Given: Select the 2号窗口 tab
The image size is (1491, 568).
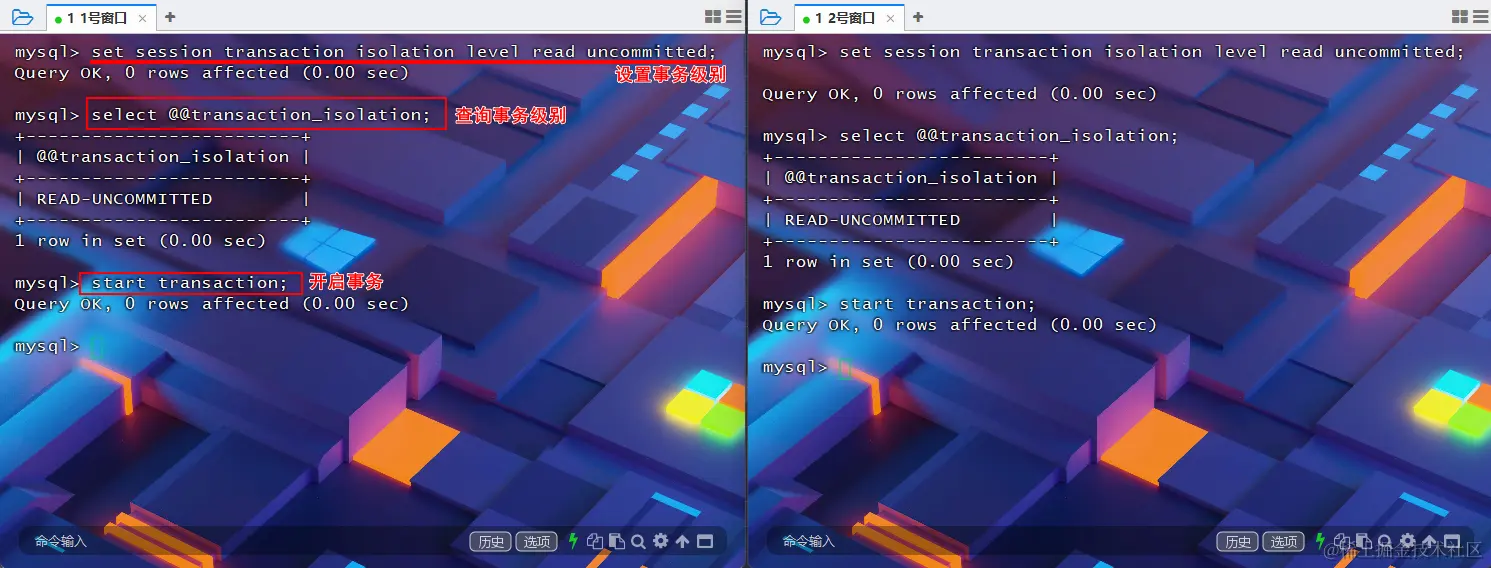Looking at the screenshot, I should point(847,17).
